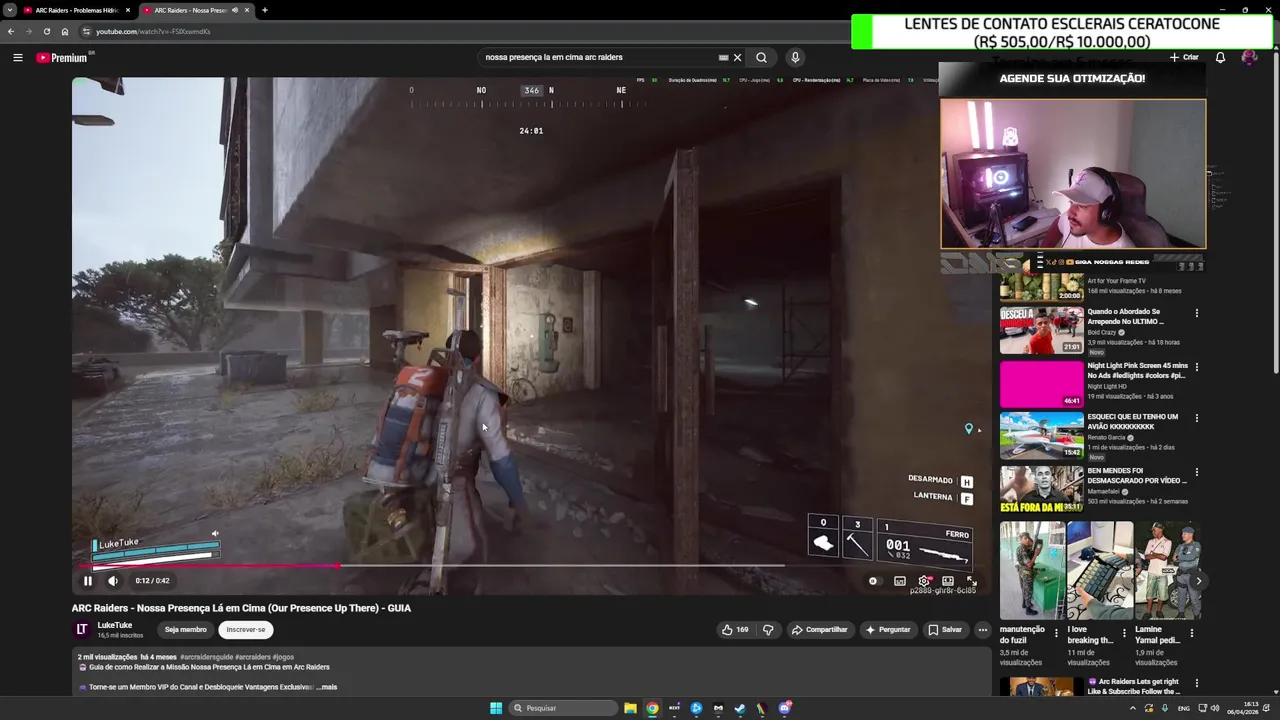The width and height of the screenshot is (1280, 720).
Task: Mute the video using the volume icon
Action: point(113,581)
